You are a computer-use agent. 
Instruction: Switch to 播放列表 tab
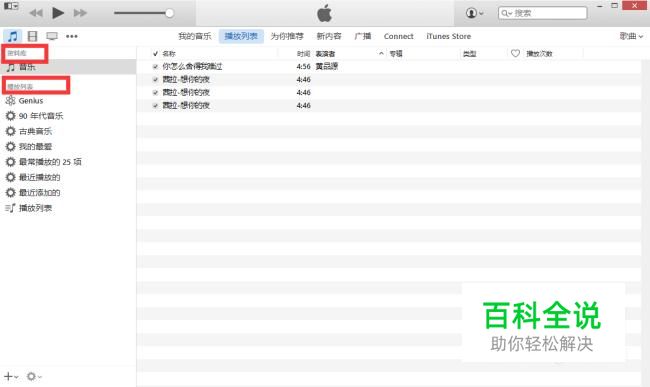tap(241, 36)
